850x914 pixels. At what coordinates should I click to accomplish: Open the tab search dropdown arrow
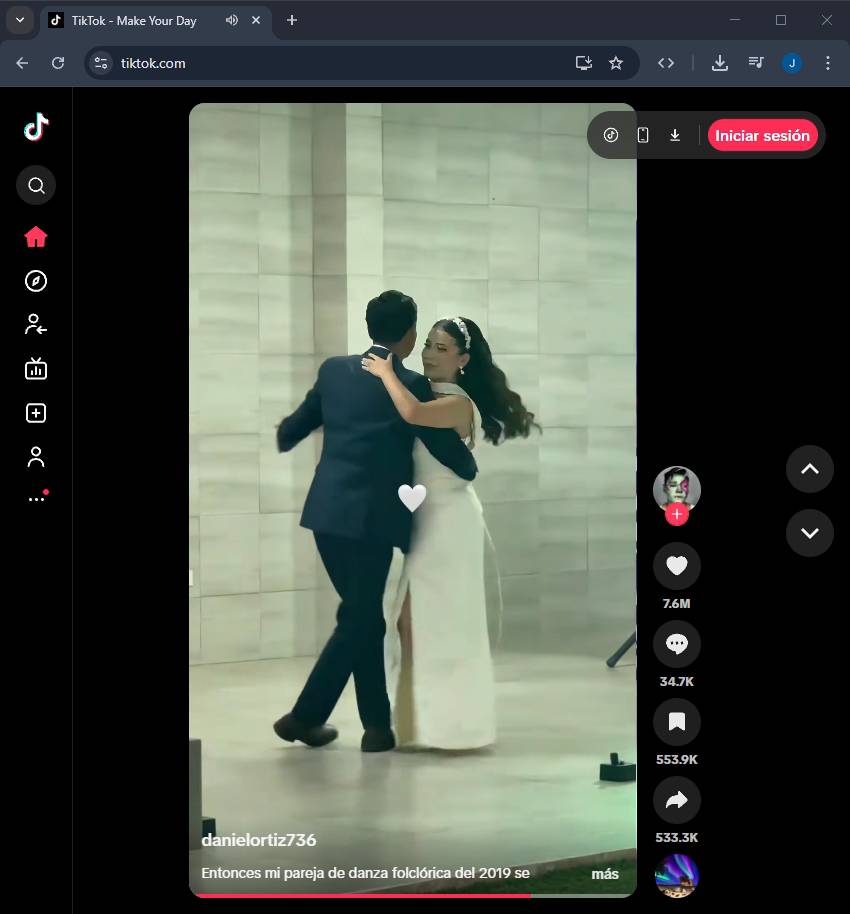(x=20, y=20)
